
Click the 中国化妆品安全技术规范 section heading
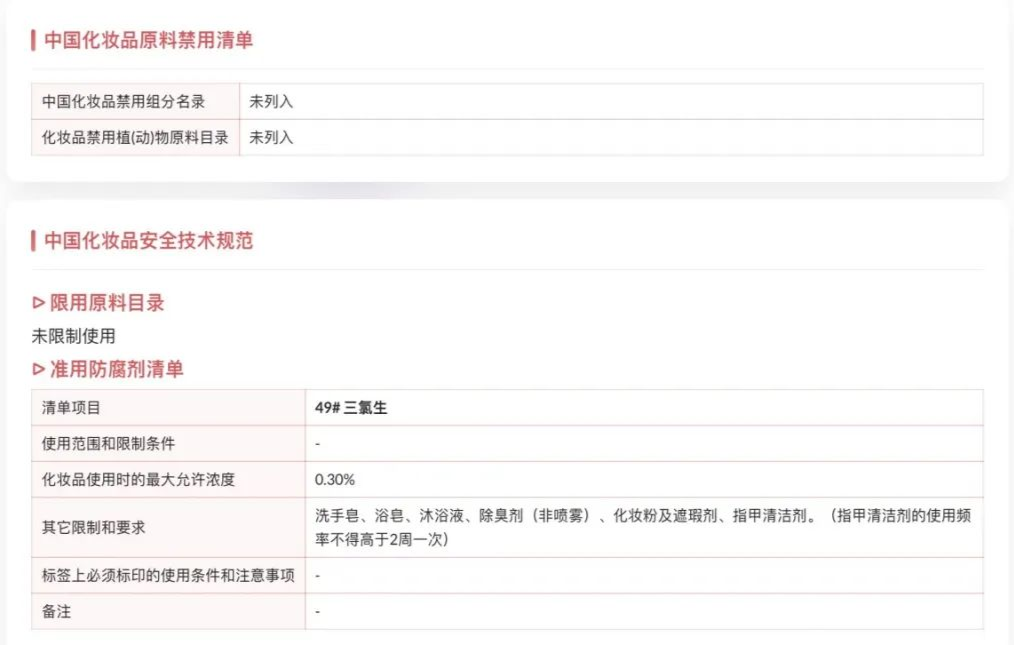[x=148, y=241]
